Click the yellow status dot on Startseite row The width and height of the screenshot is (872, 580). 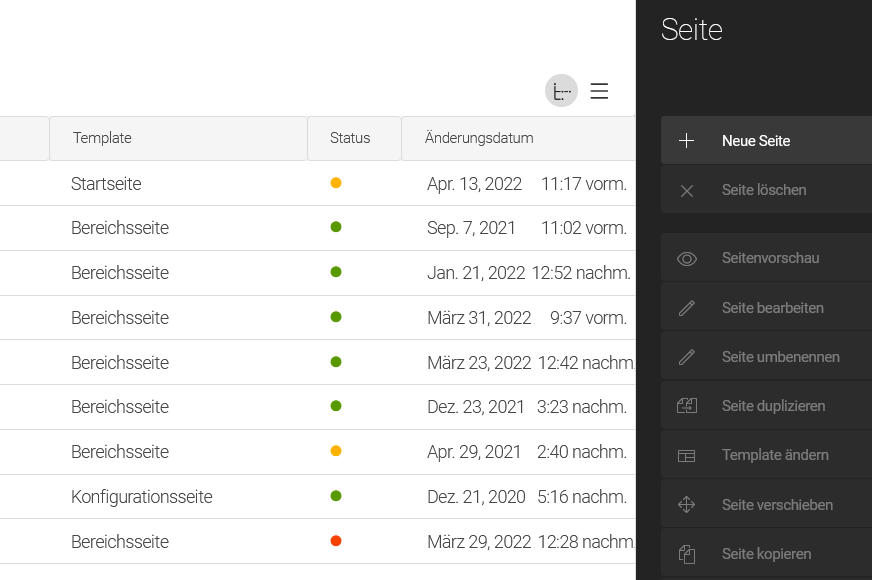336,183
